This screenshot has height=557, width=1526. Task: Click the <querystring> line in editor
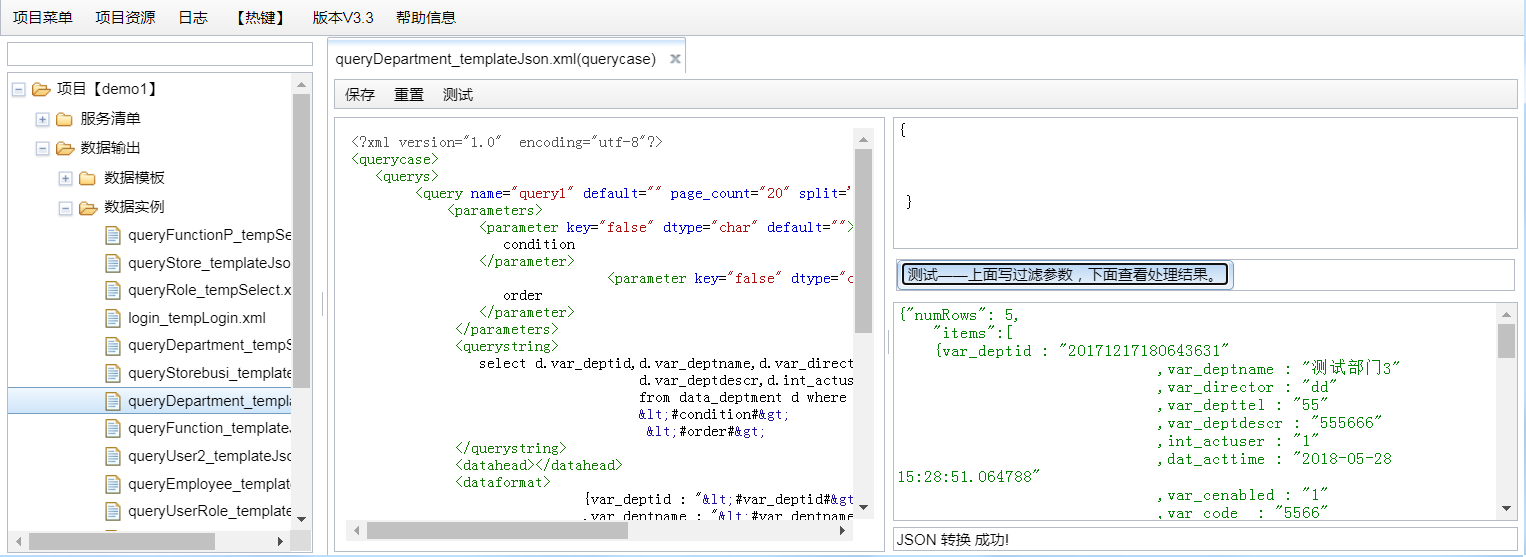point(507,346)
